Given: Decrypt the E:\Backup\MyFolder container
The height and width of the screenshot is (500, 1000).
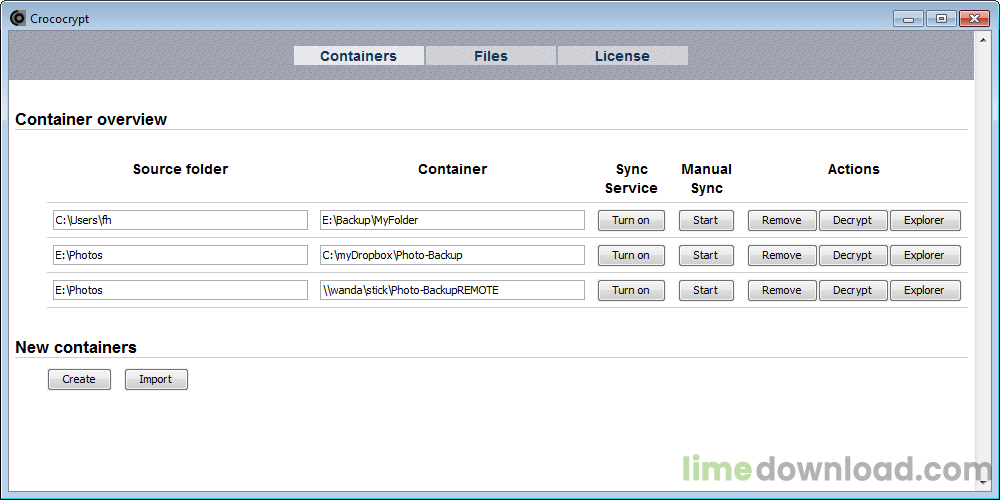Looking at the screenshot, I should [x=853, y=220].
